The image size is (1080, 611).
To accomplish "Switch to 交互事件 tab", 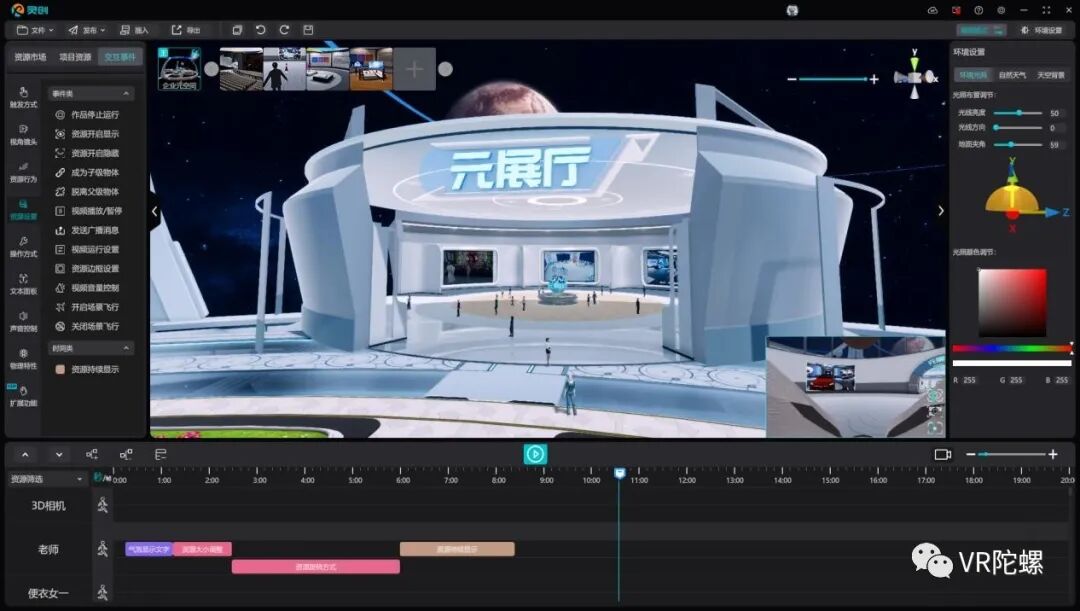I will point(120,57).
